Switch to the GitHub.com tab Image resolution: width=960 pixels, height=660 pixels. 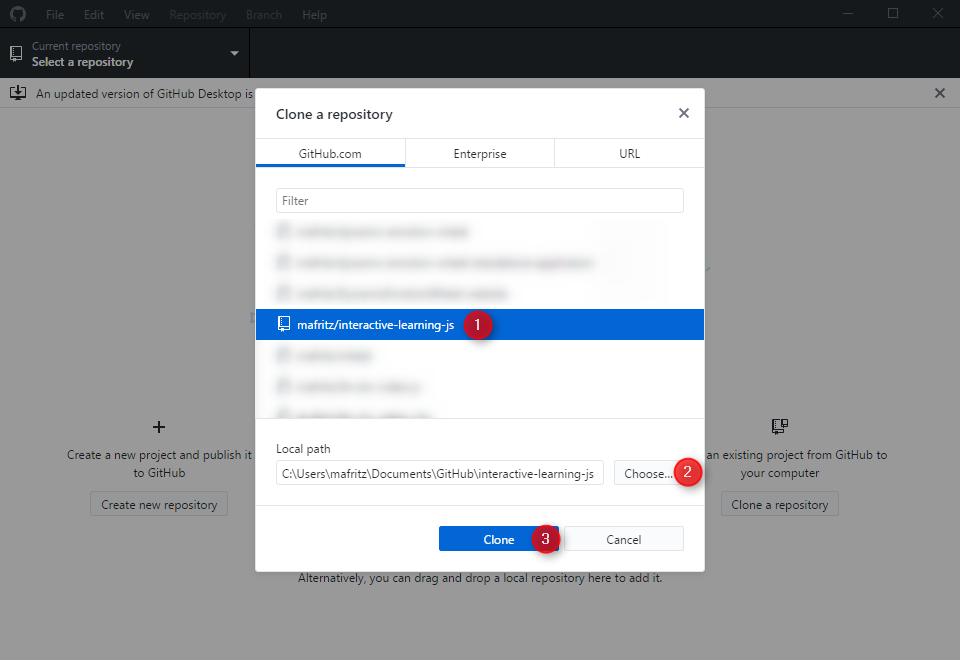click(x=330, y=154)
